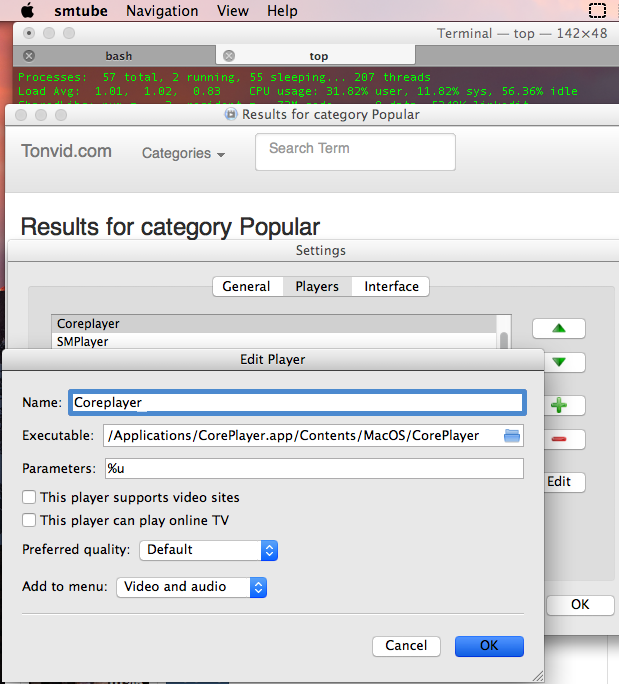Click the dashed screenshot icon in menu bar
Image resolution: width=619 pixels, height=684 pixels.
[597, 10]
